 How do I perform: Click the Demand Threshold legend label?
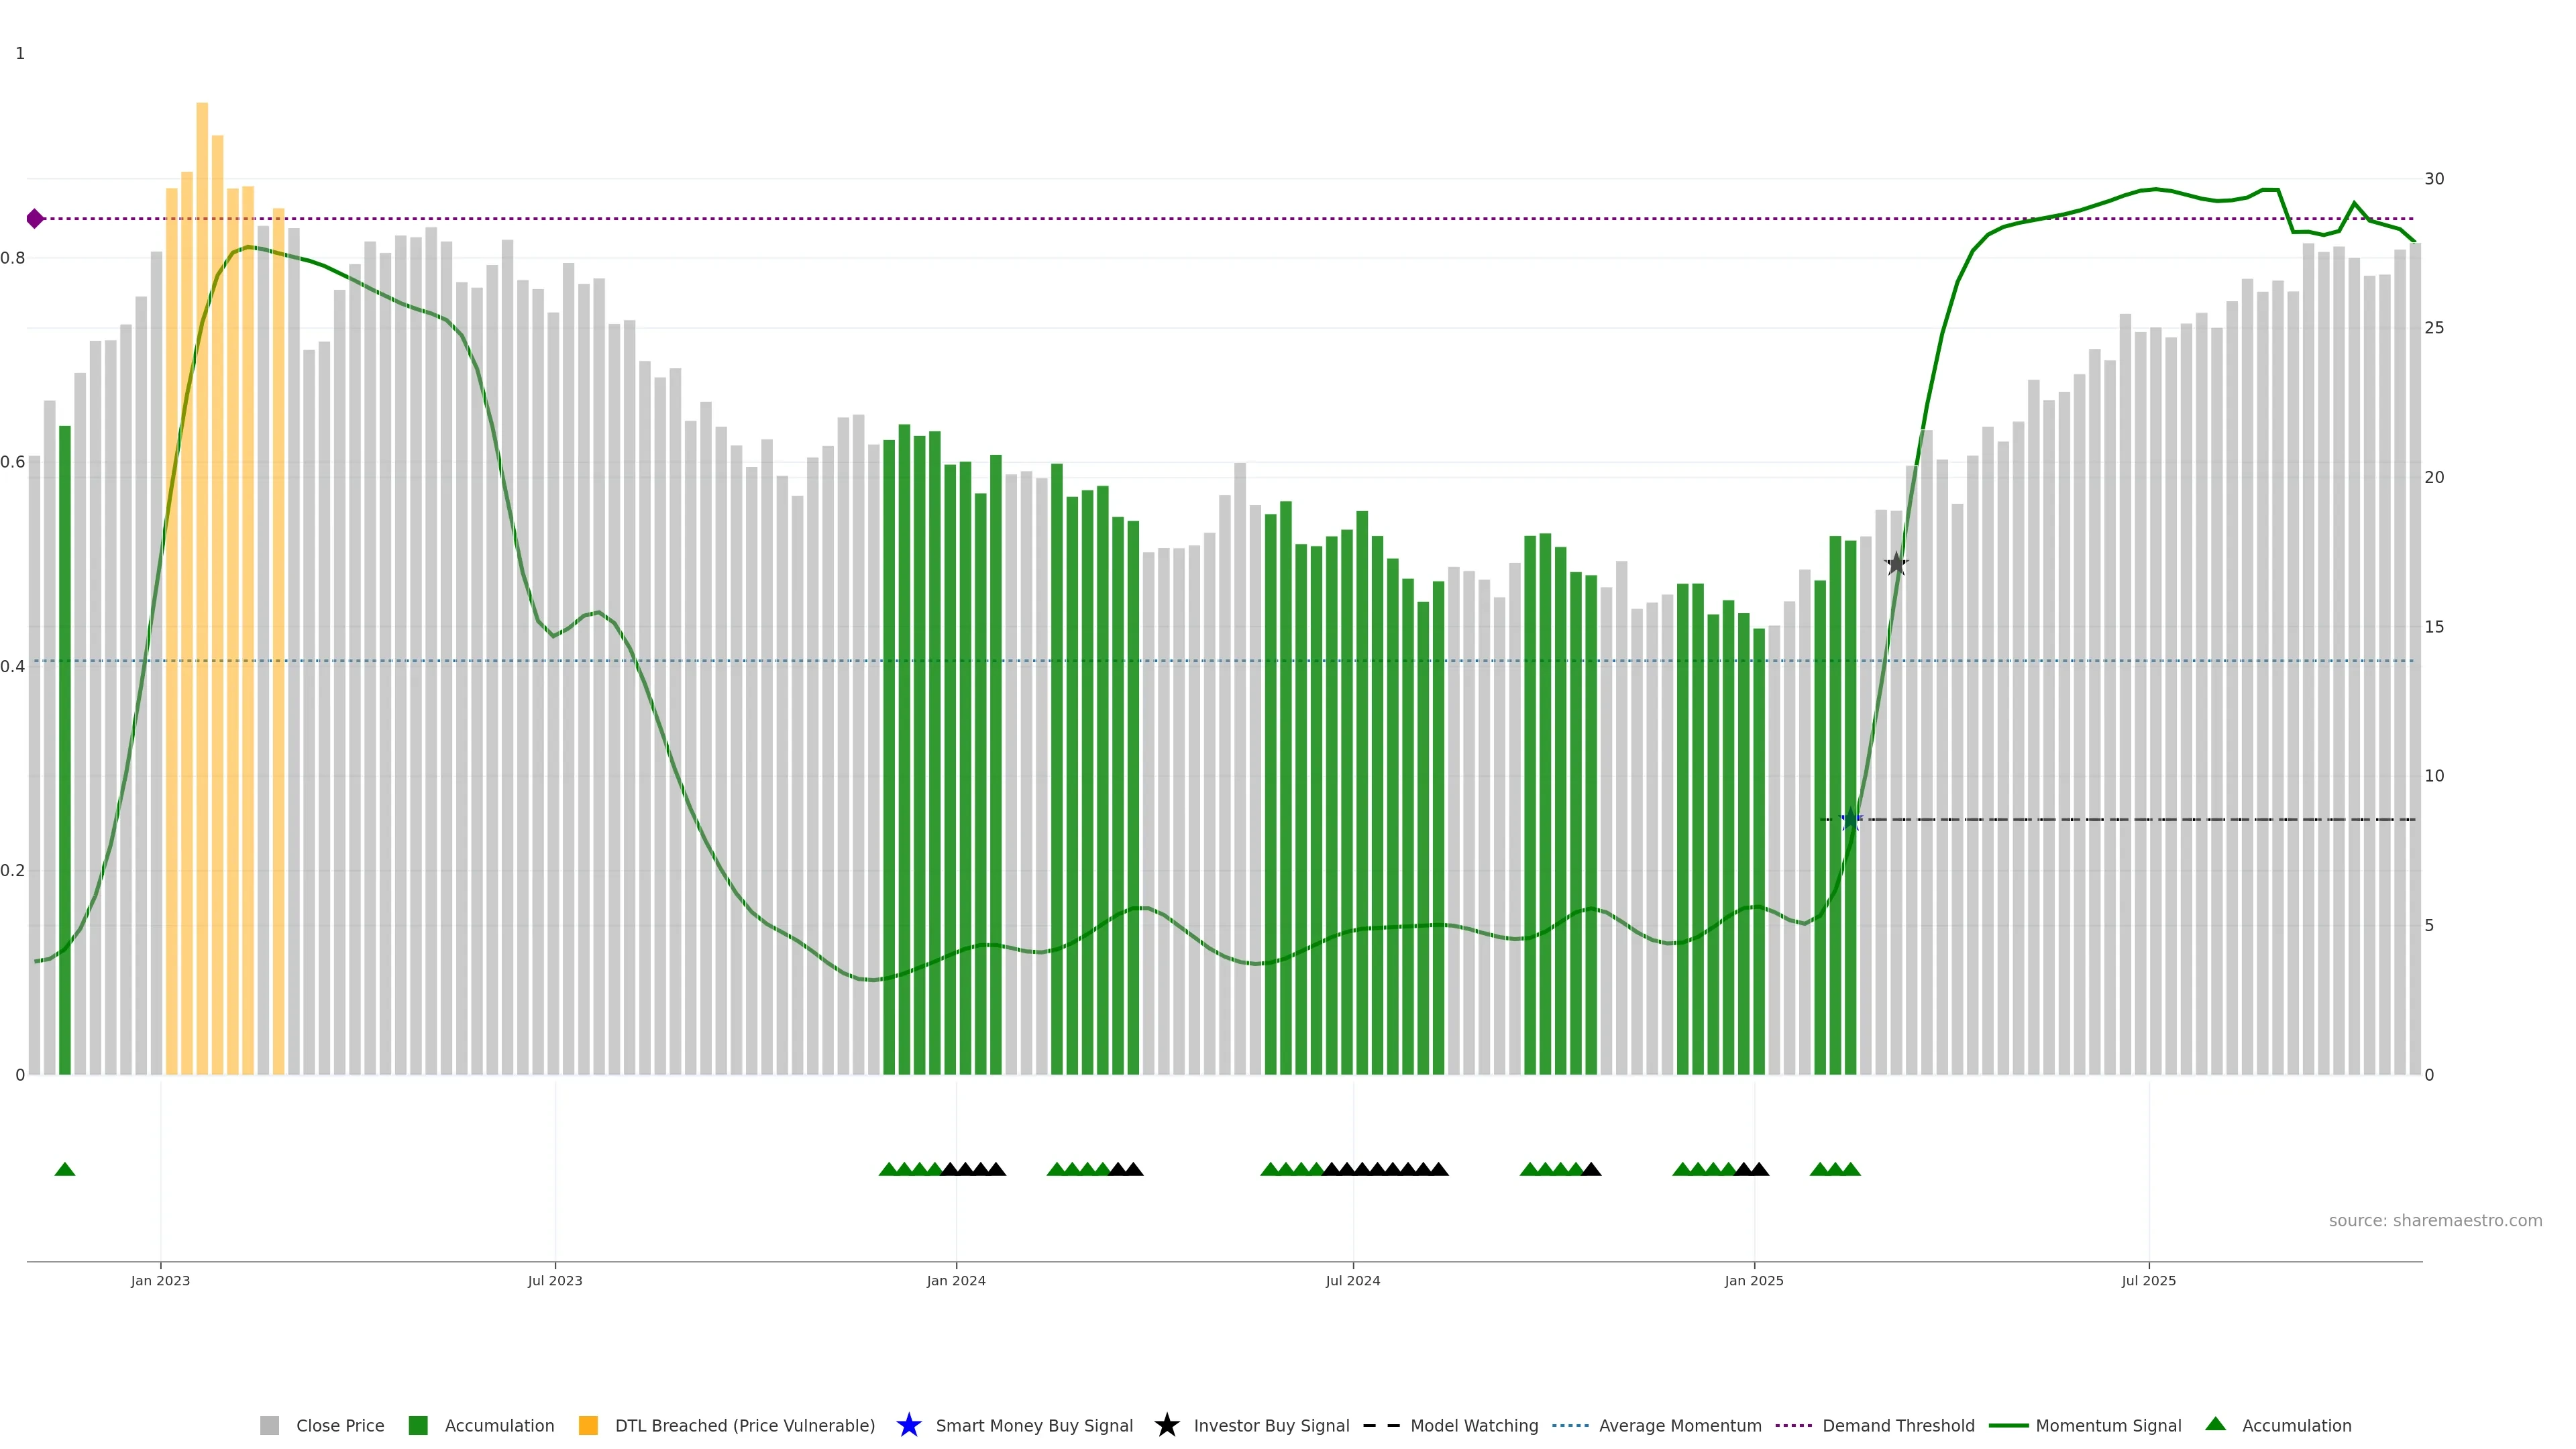tap(1897, 1425)
